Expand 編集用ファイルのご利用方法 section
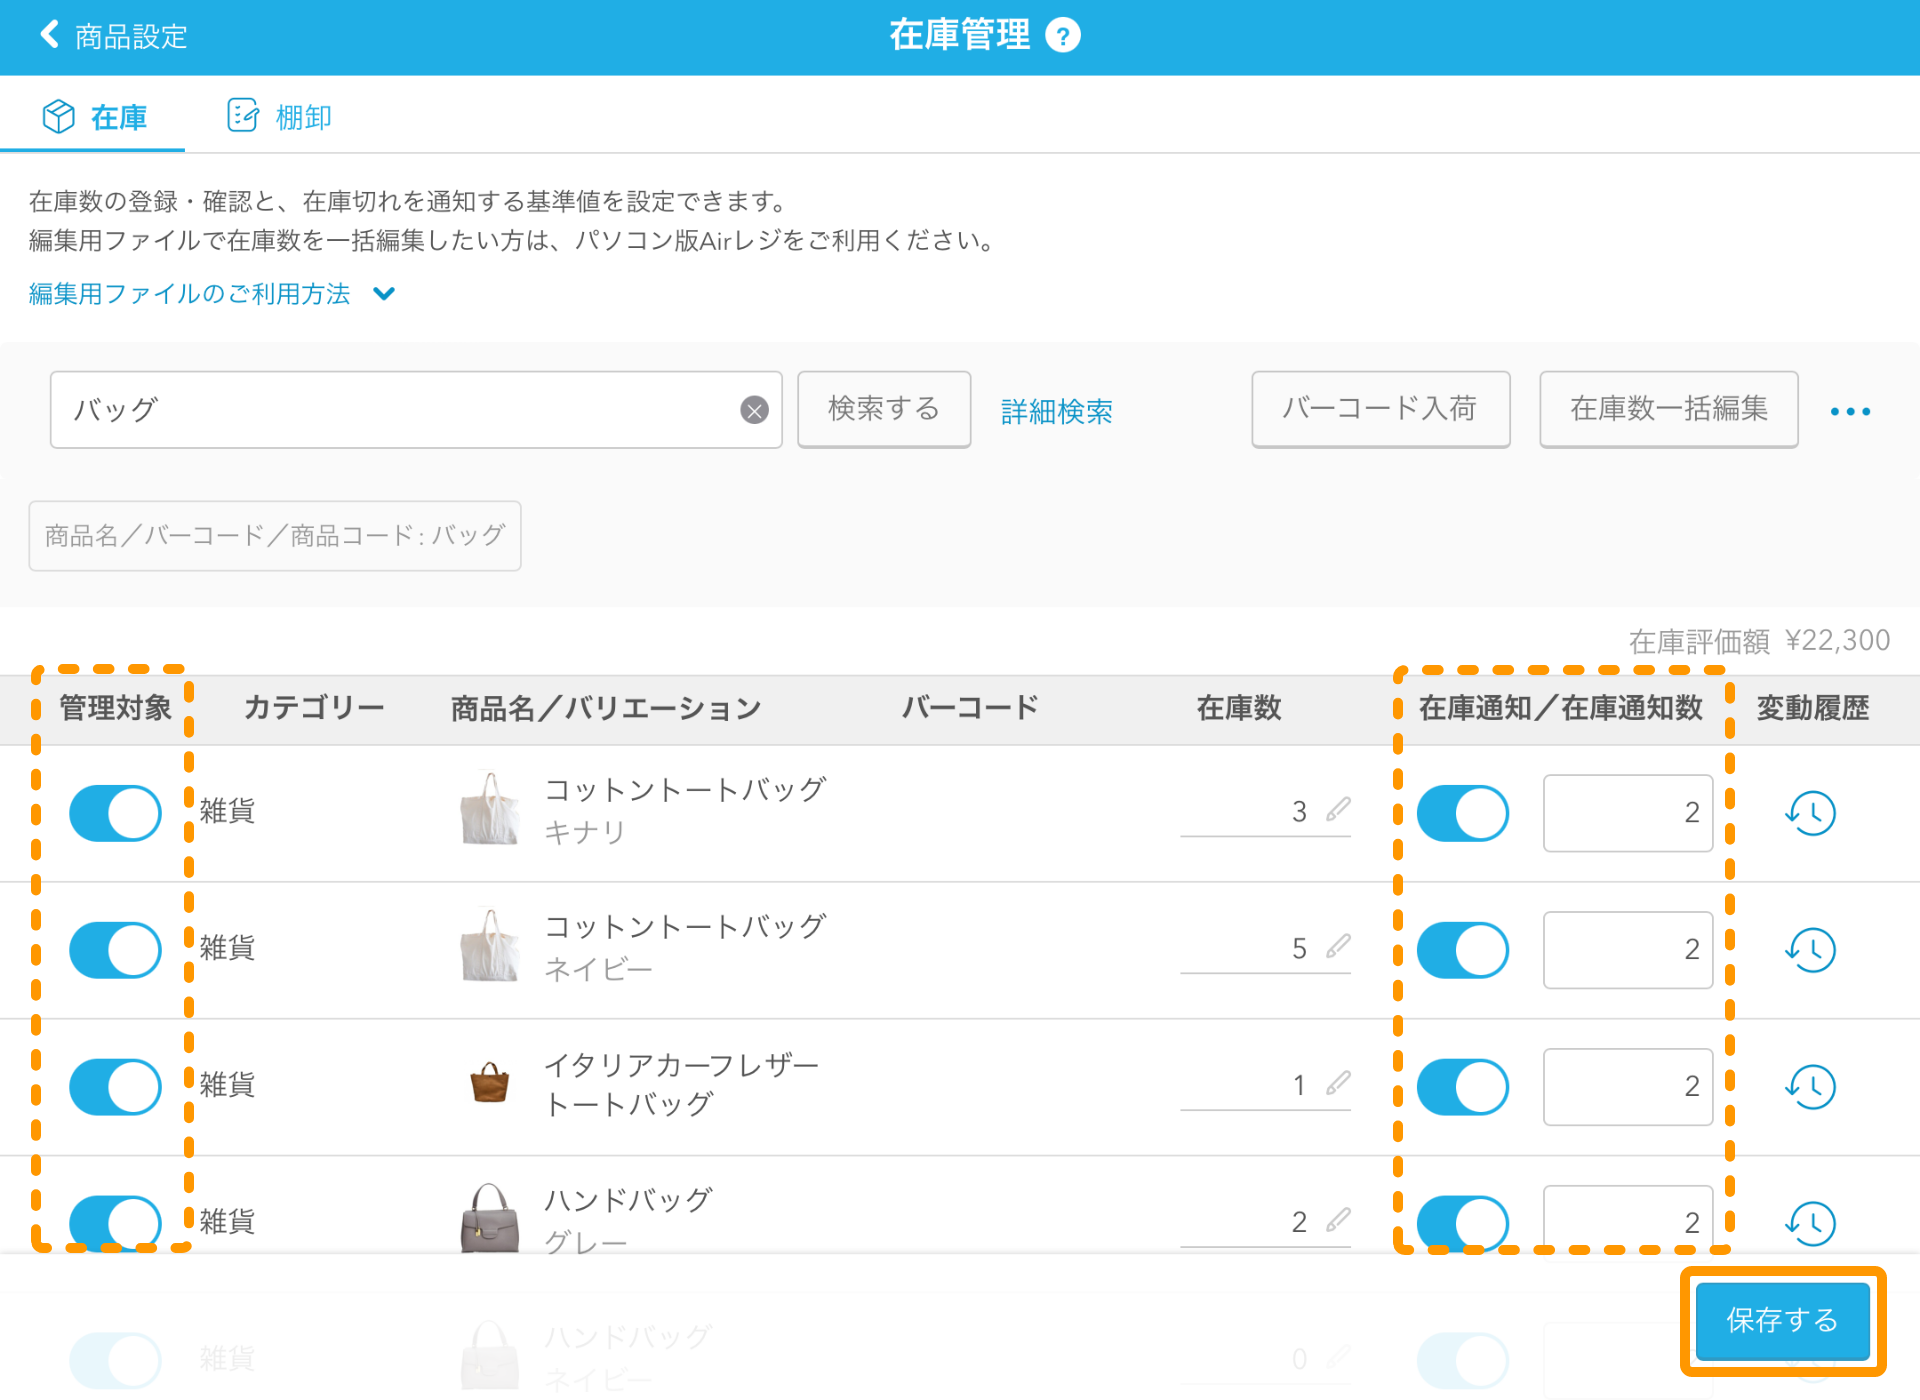Viewport: 1920px width, 1400px height. pyautogui.click(x=212, y=294)
